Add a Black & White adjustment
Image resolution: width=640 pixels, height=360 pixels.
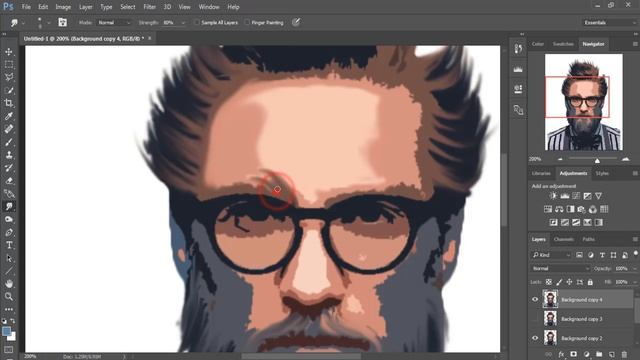pos(571,209)
